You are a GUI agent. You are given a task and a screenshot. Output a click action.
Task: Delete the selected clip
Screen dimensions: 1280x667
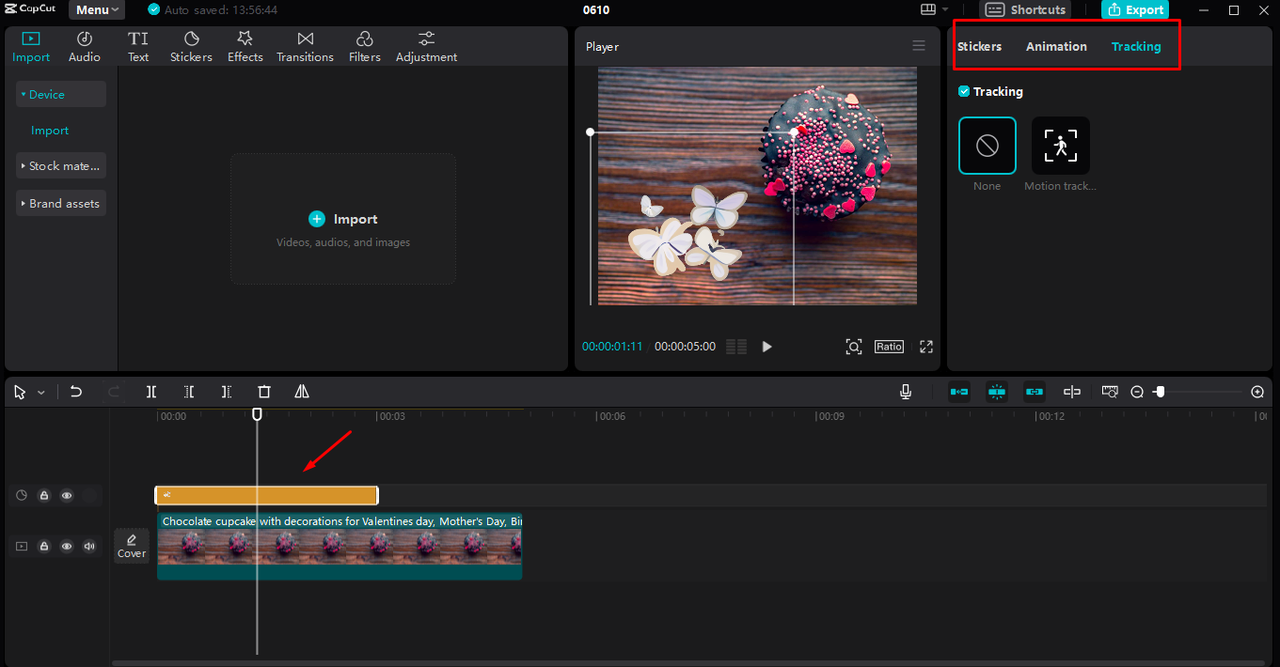264,392
